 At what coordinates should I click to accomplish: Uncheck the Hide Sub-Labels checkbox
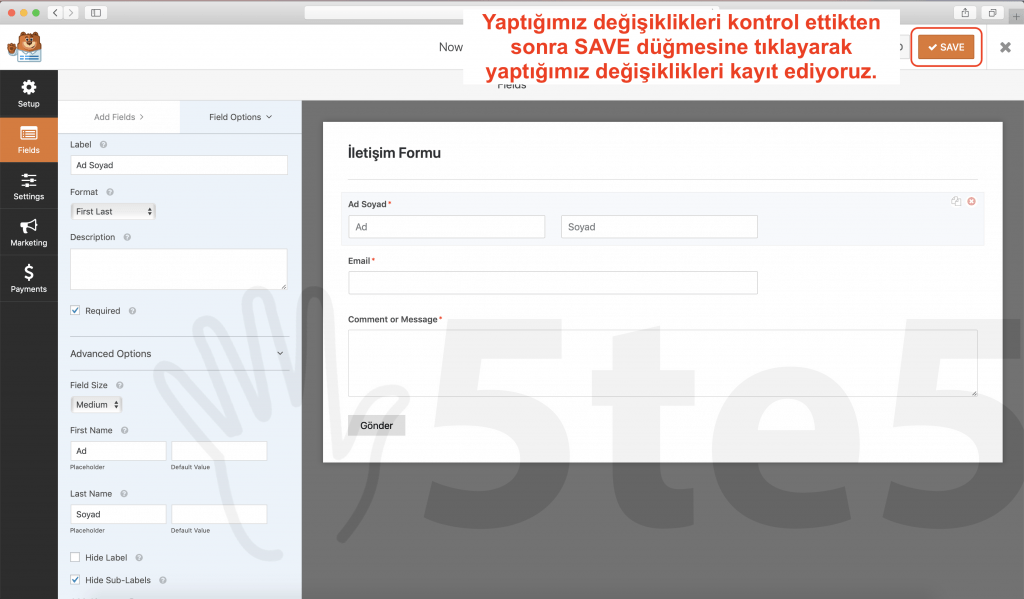pos(76,580)
